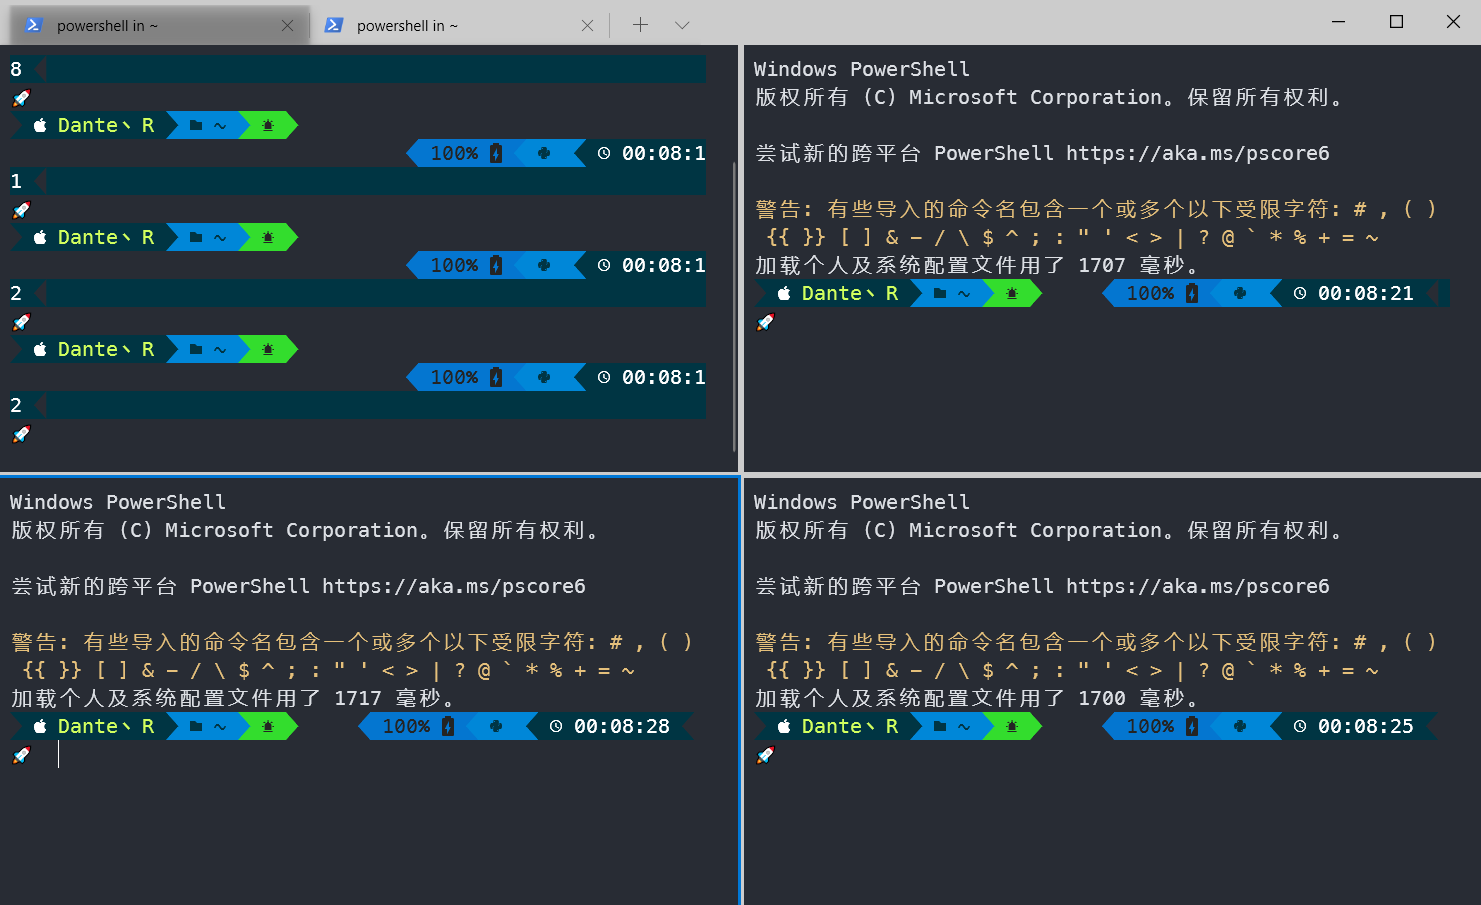Focus input cursor in the 00:08:28 pane
This screenshot has width=1481, height=905.
pyautogui.click(x=59, y=755)
